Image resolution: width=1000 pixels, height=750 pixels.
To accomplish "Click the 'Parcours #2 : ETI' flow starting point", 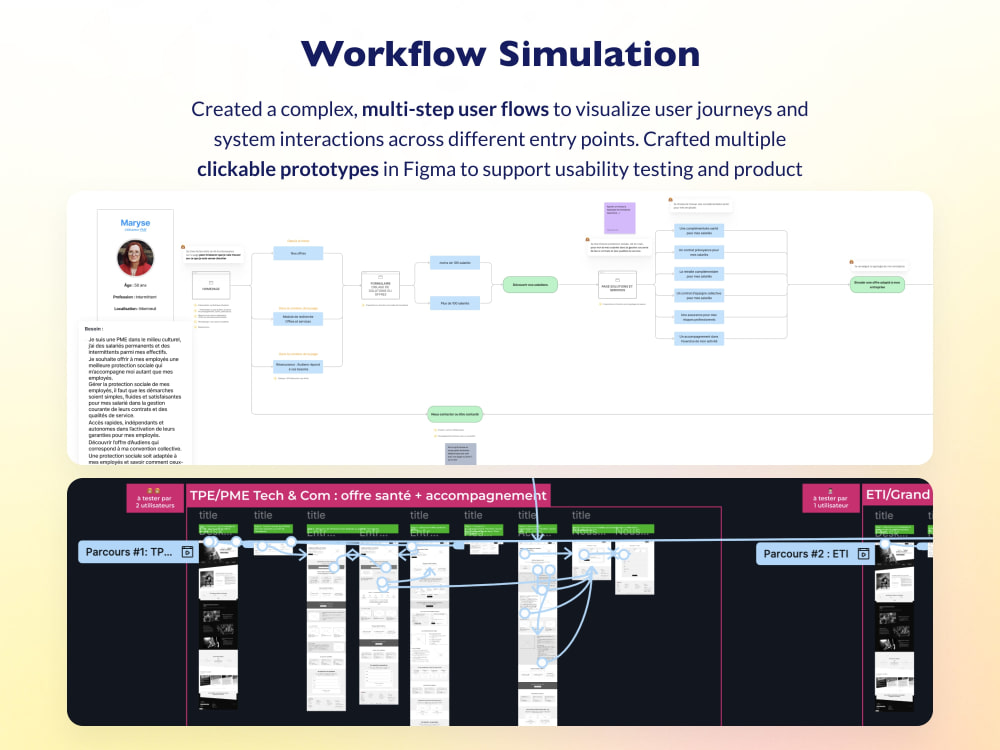I will [x=814, y=554].
